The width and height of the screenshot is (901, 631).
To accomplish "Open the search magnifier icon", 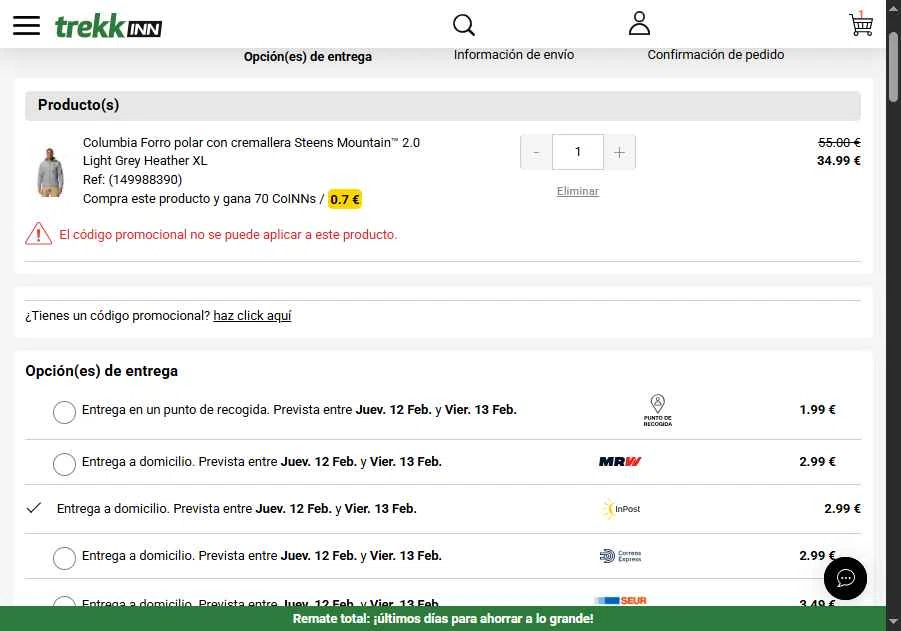I will coord(464,25).
